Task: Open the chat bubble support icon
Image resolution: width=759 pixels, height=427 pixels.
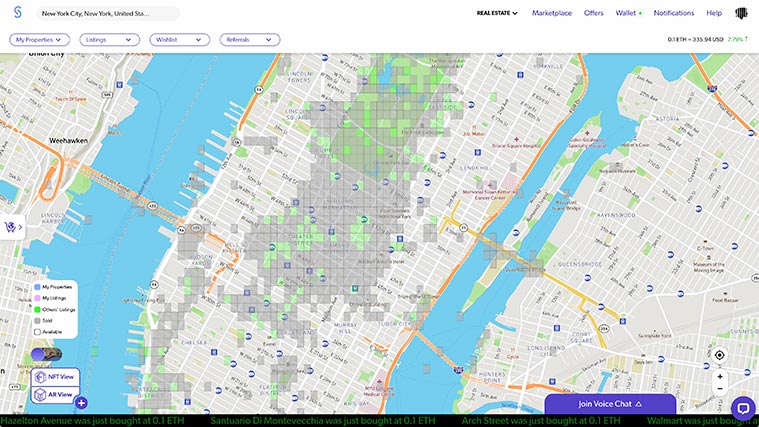Action: tap(743, 408)
